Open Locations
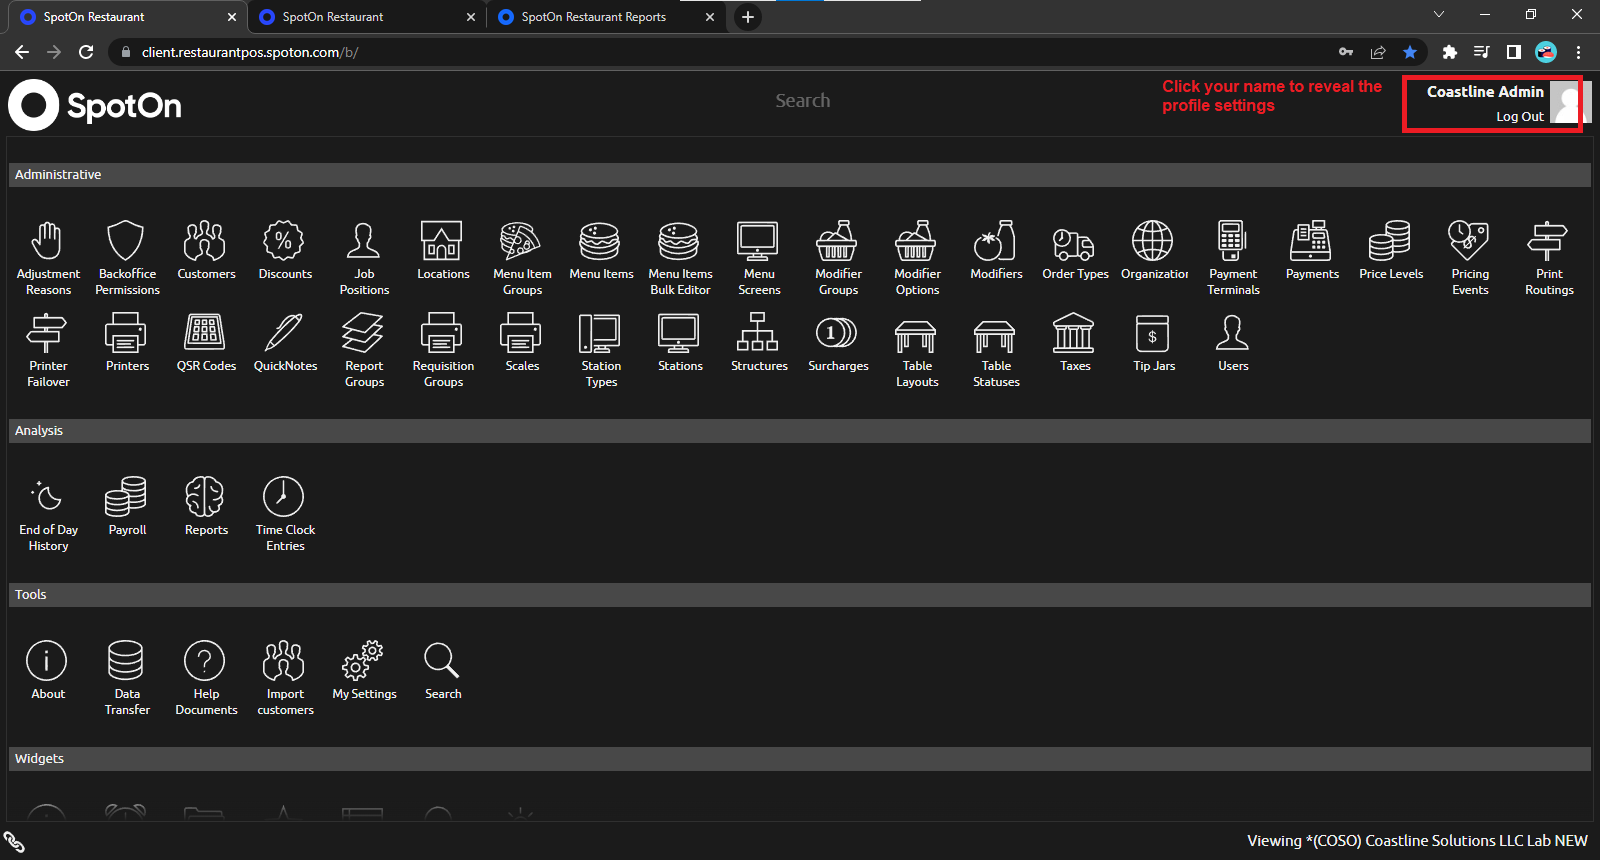1600x860 pixels. tap(443, 250)
